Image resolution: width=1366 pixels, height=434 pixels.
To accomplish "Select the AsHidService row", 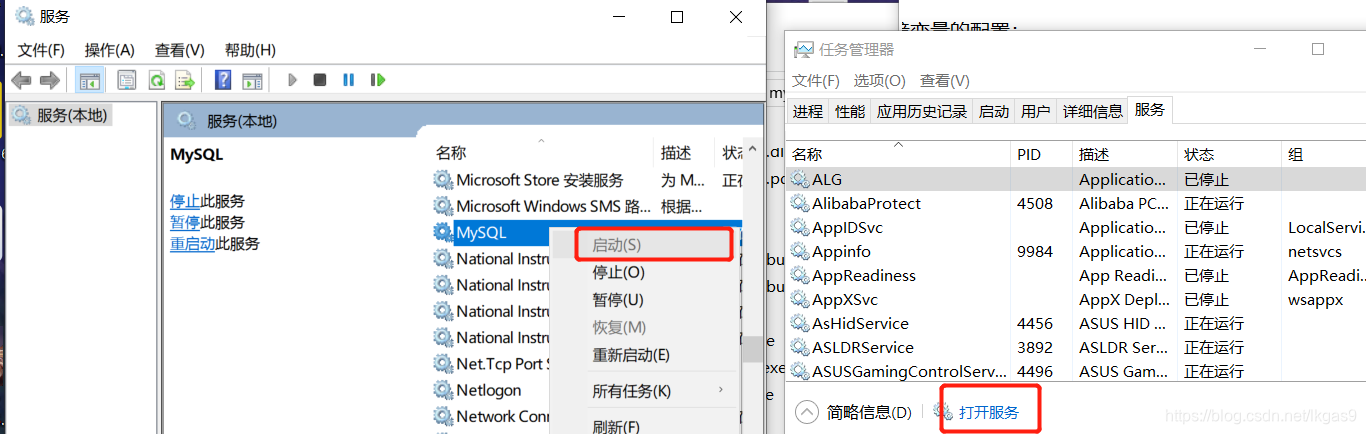I will 1077,323.
